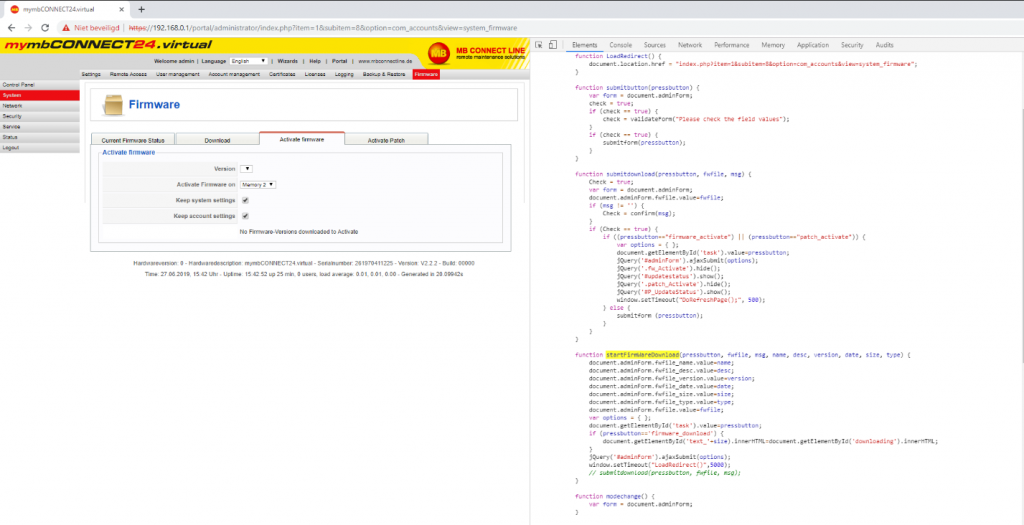Open the Settings submenu item
Screen dimensions: 1024x525
pos(91,74)
